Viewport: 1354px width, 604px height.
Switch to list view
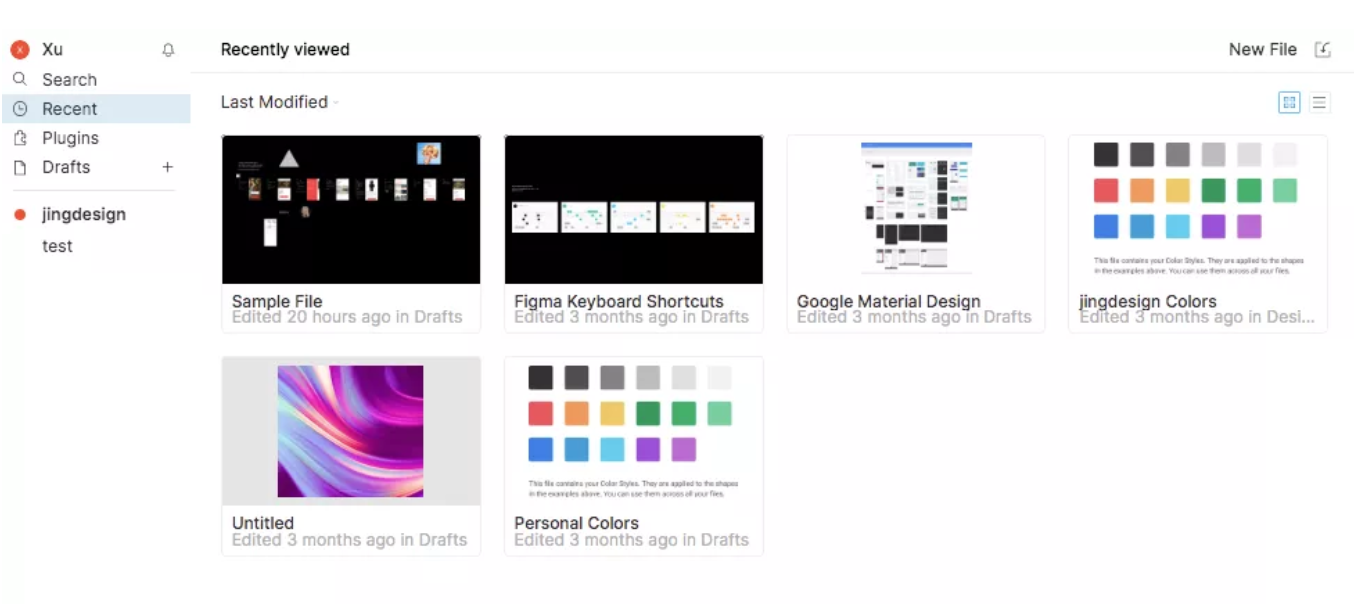pos(1319,102)
